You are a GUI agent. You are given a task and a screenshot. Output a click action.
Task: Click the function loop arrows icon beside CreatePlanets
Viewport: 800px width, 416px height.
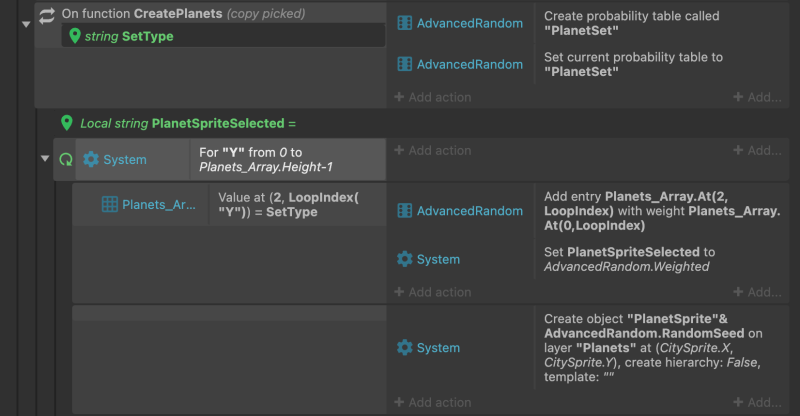coord(47,16)
